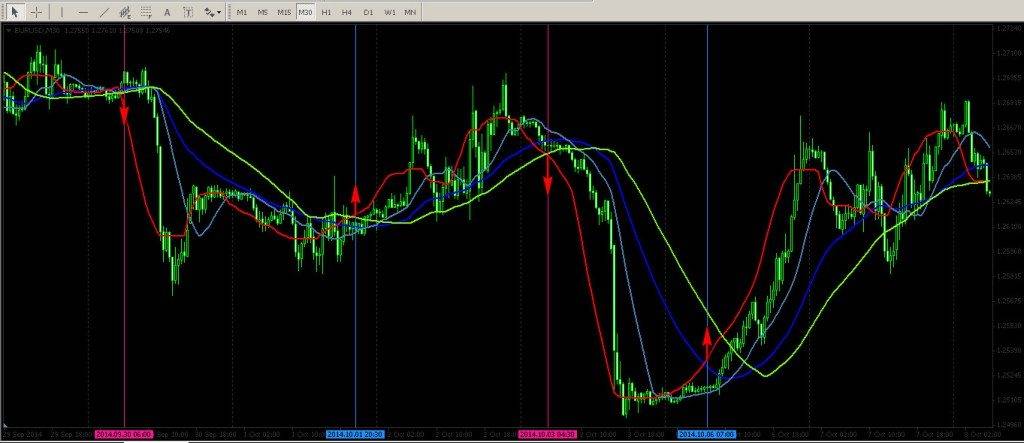
Task: Switch chart to M5 timeframe
Action: click(263, 12)
